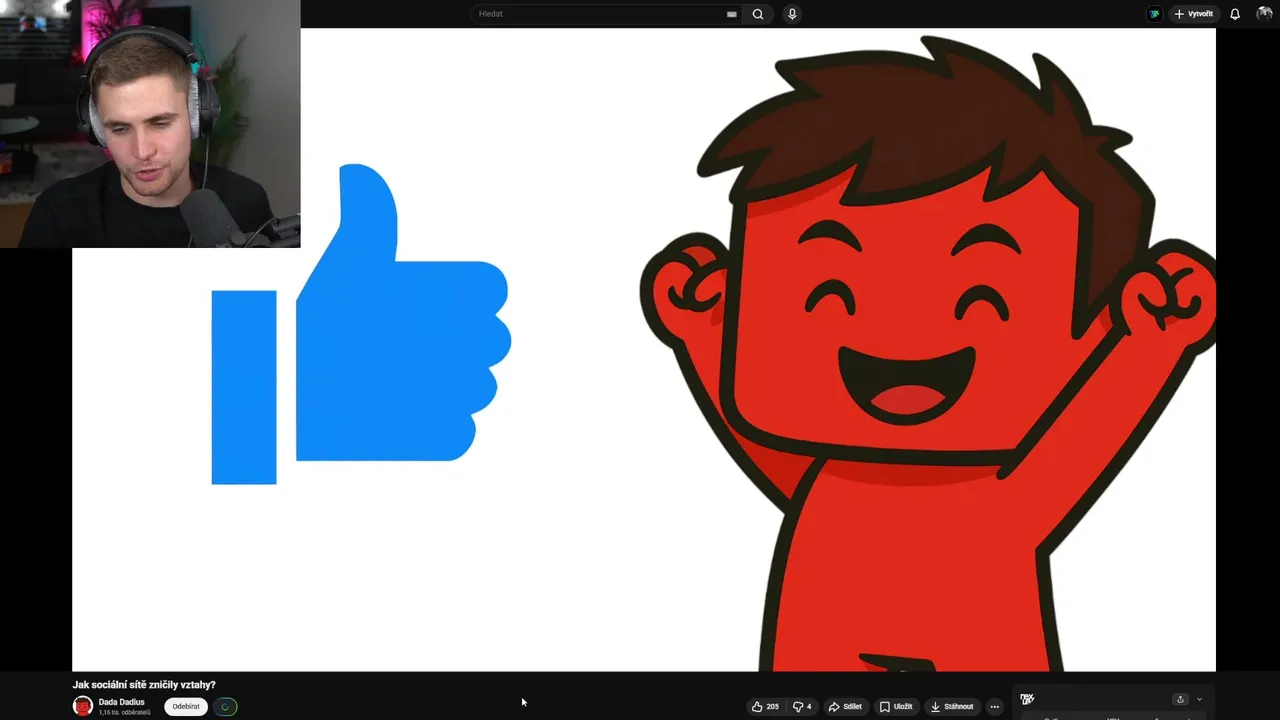1280x720 pixels.
Task: Click the video title "Jak sociální sítě zničily vztahy?"
Action: click(x=144, y=685)
